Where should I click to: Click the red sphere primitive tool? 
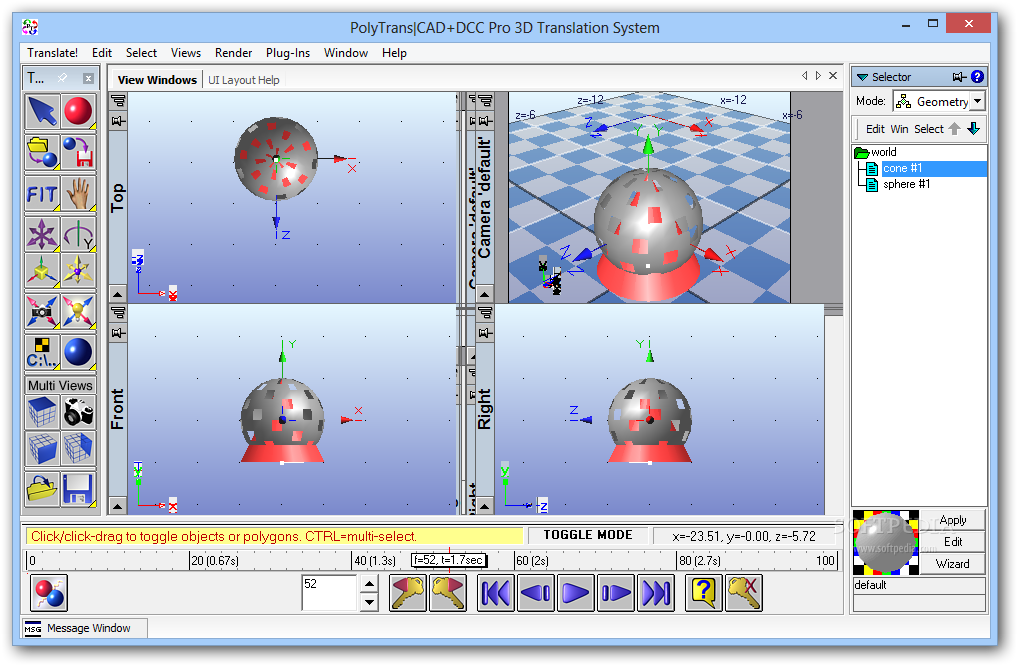tap(79, 111)
